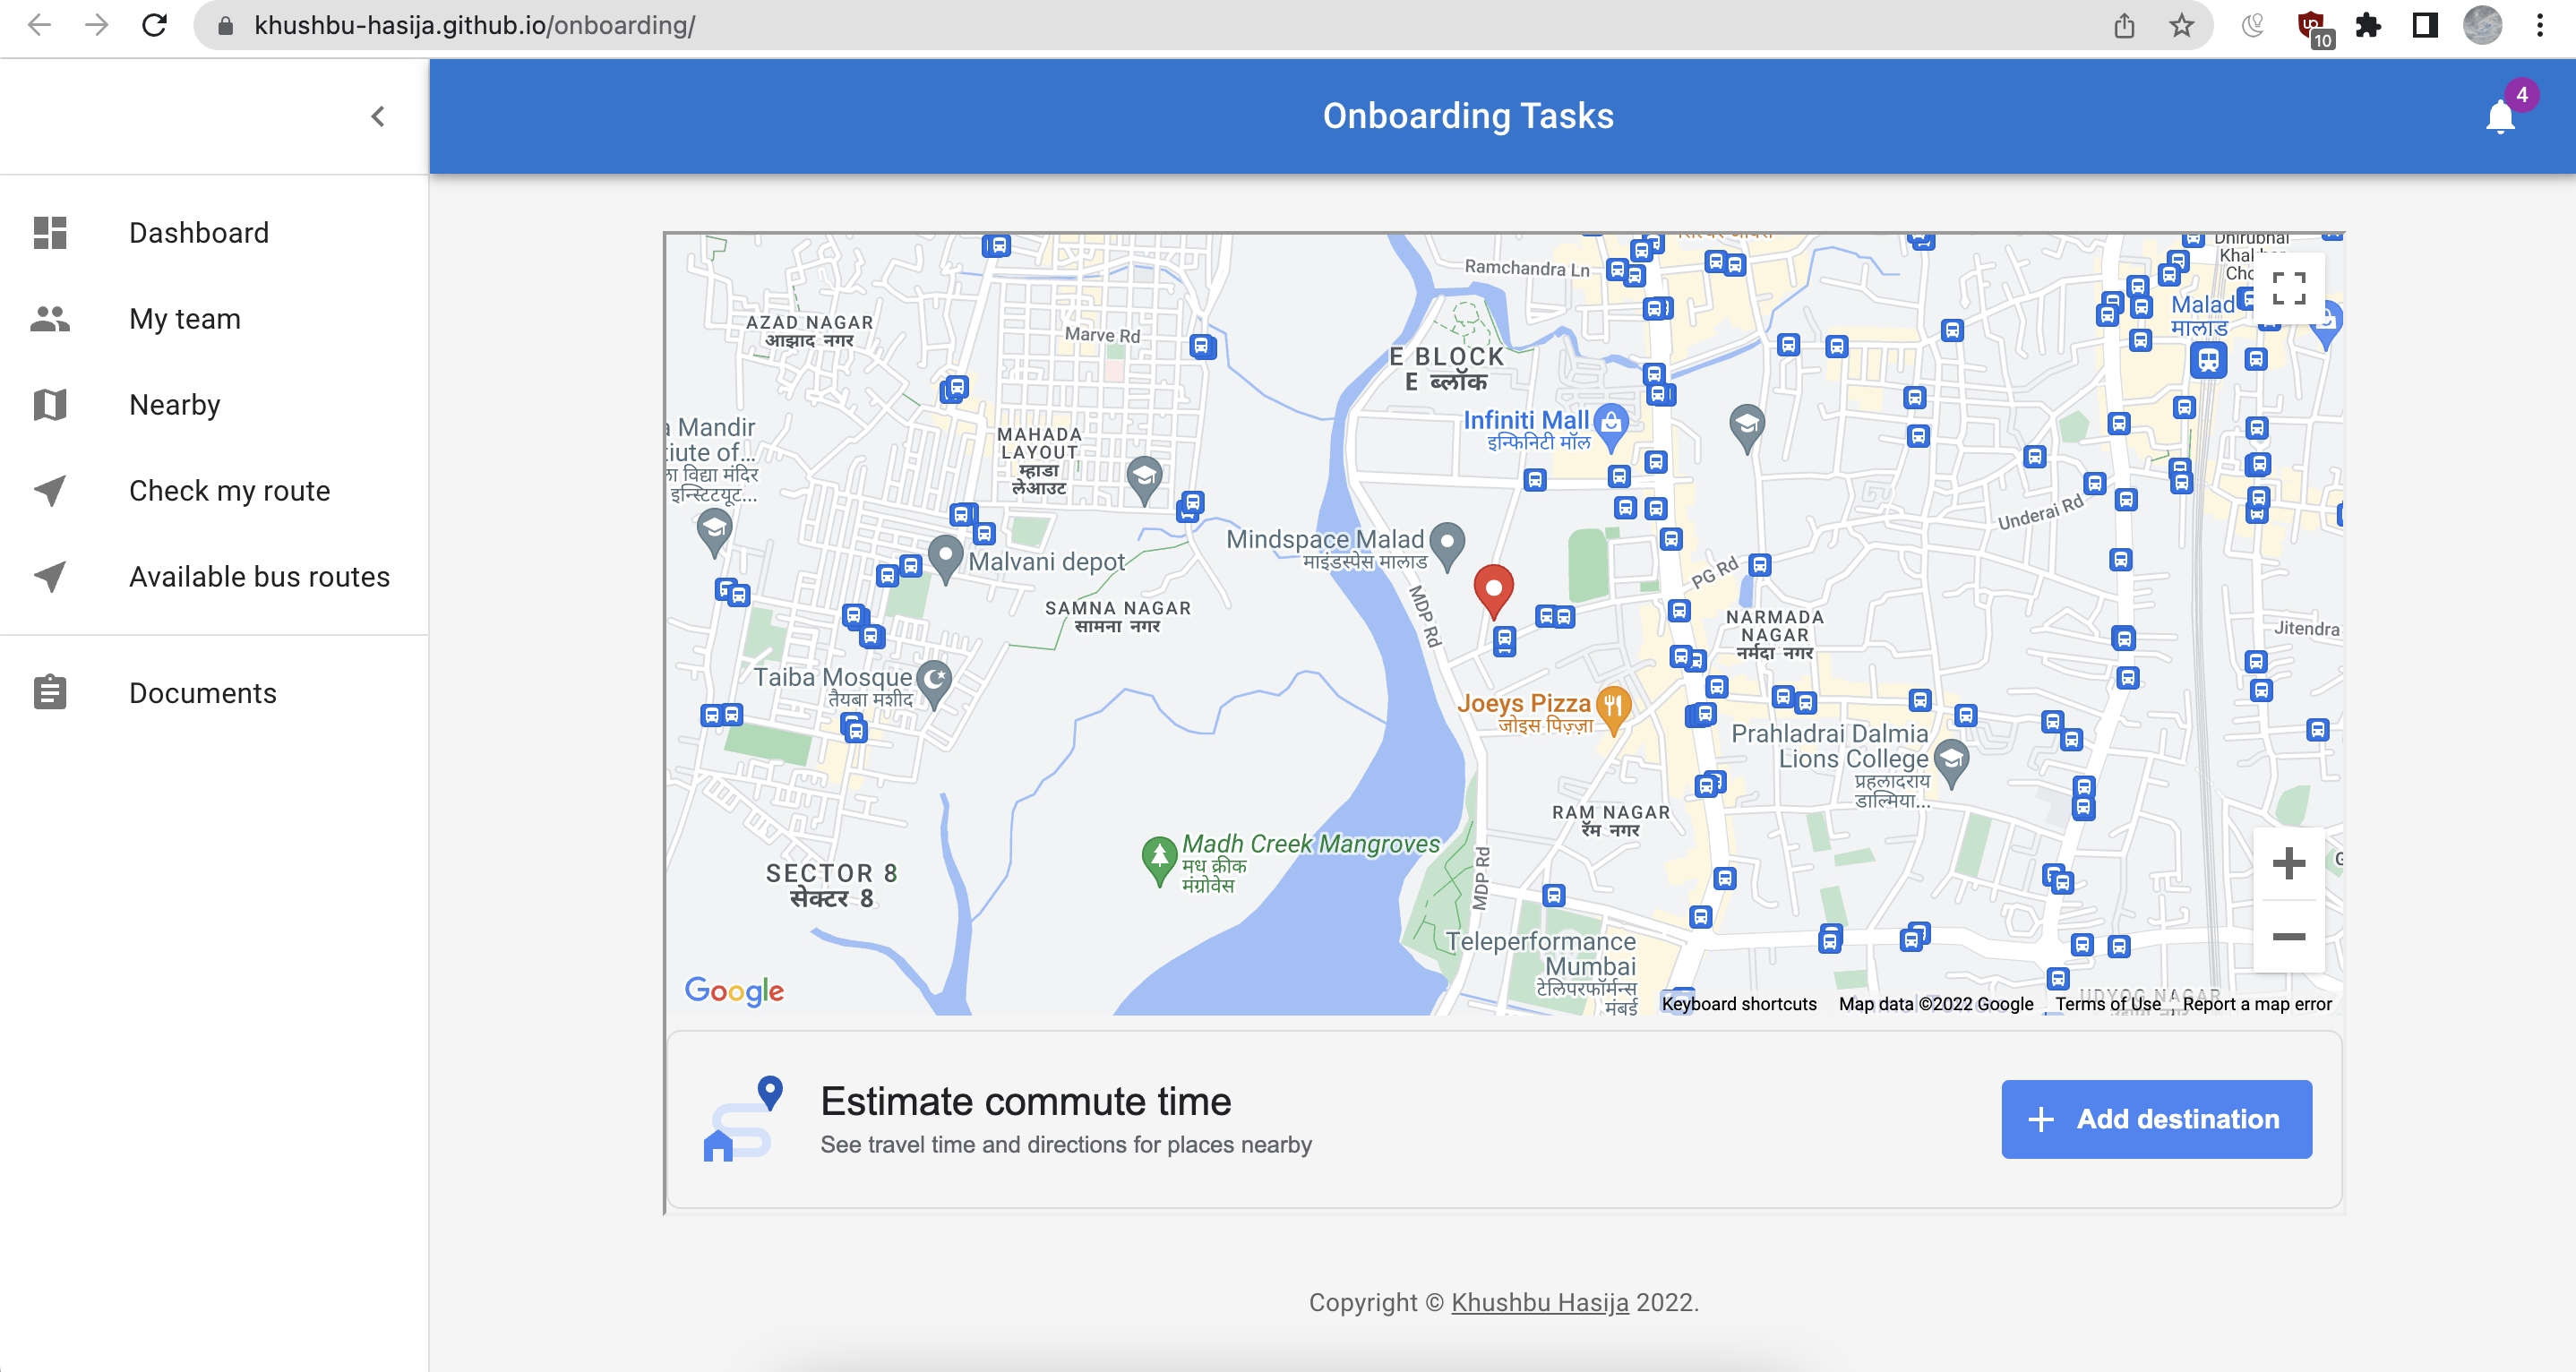Zoom out on the map
The width and height of the screenshot is (2576, 1372).
tap(2288, 936)
